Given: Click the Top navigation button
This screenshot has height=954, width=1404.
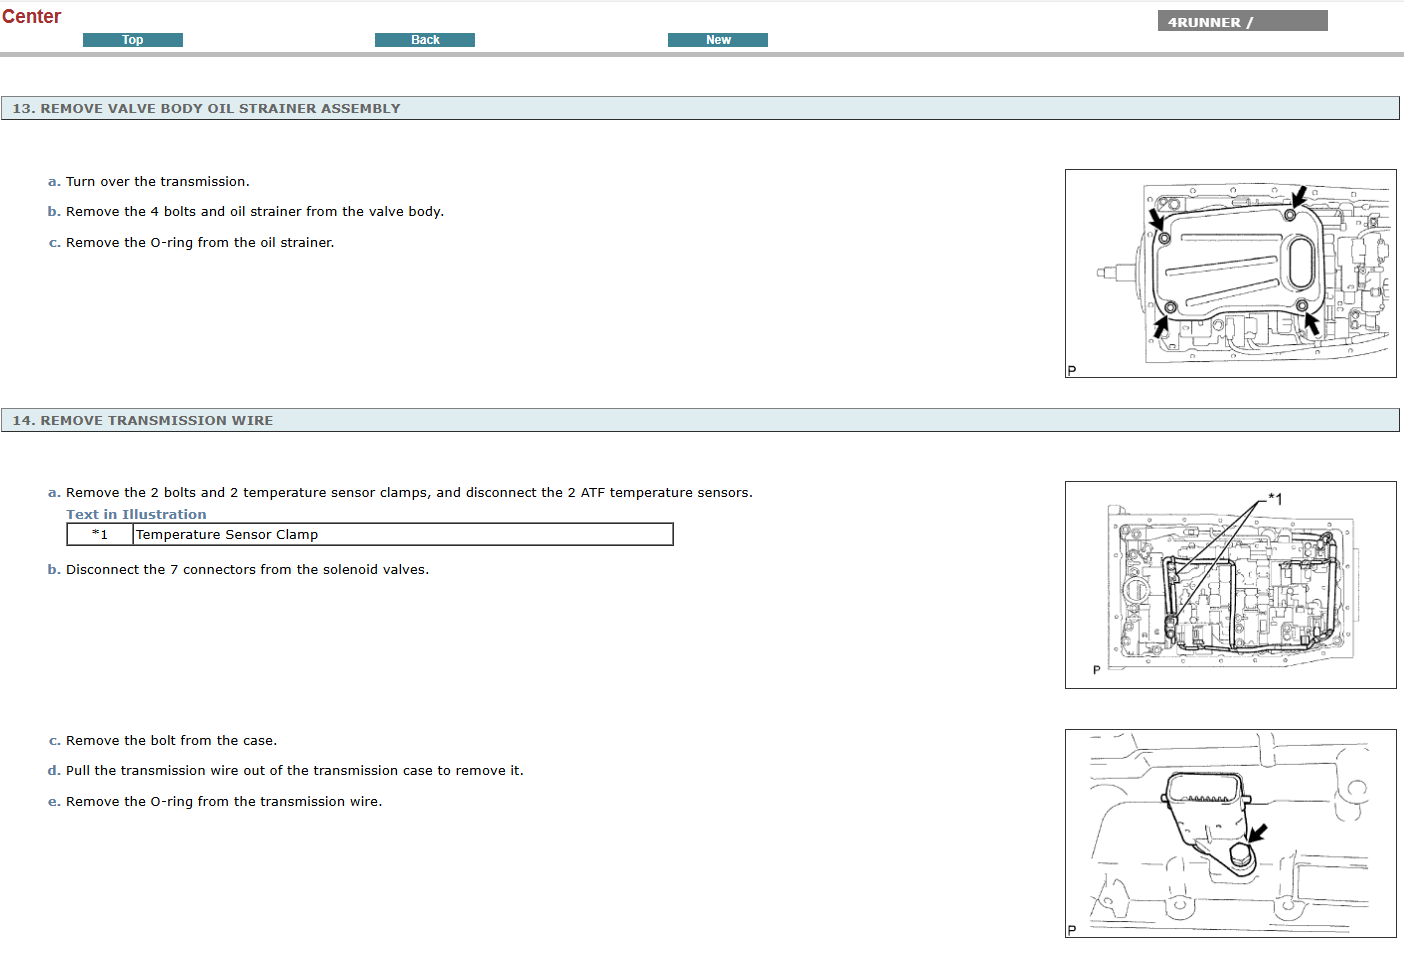Looking at the screenshot, I should click(x=132, y=40).
